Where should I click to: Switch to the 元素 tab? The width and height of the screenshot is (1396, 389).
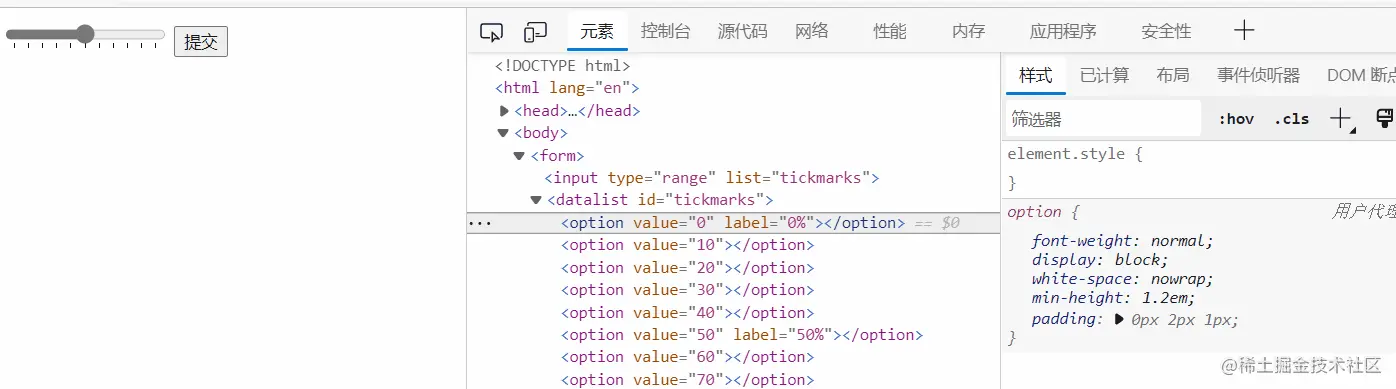[597, 31]
